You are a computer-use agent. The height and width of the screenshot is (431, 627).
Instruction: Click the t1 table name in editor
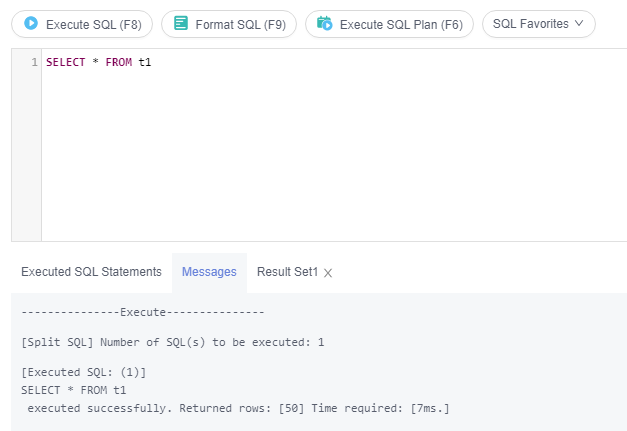[145, 62]
